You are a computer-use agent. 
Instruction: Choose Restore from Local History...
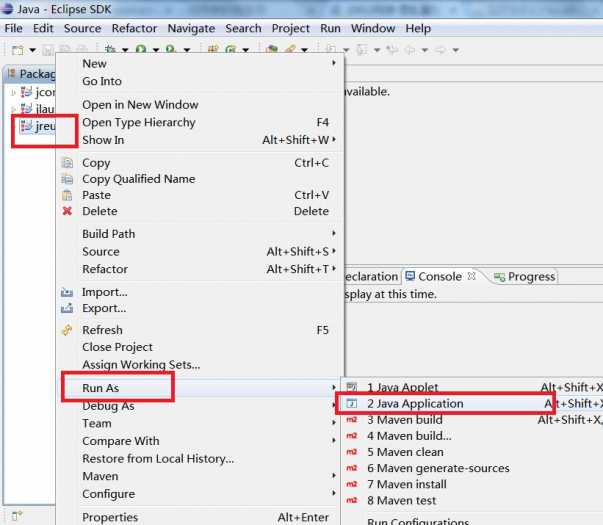click(x=200, y=458)
